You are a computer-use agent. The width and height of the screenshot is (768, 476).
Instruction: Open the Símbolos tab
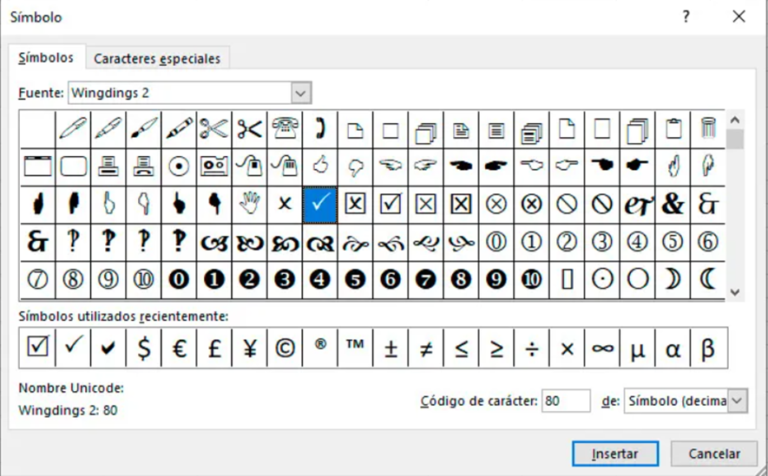click(x=46, y=58)
